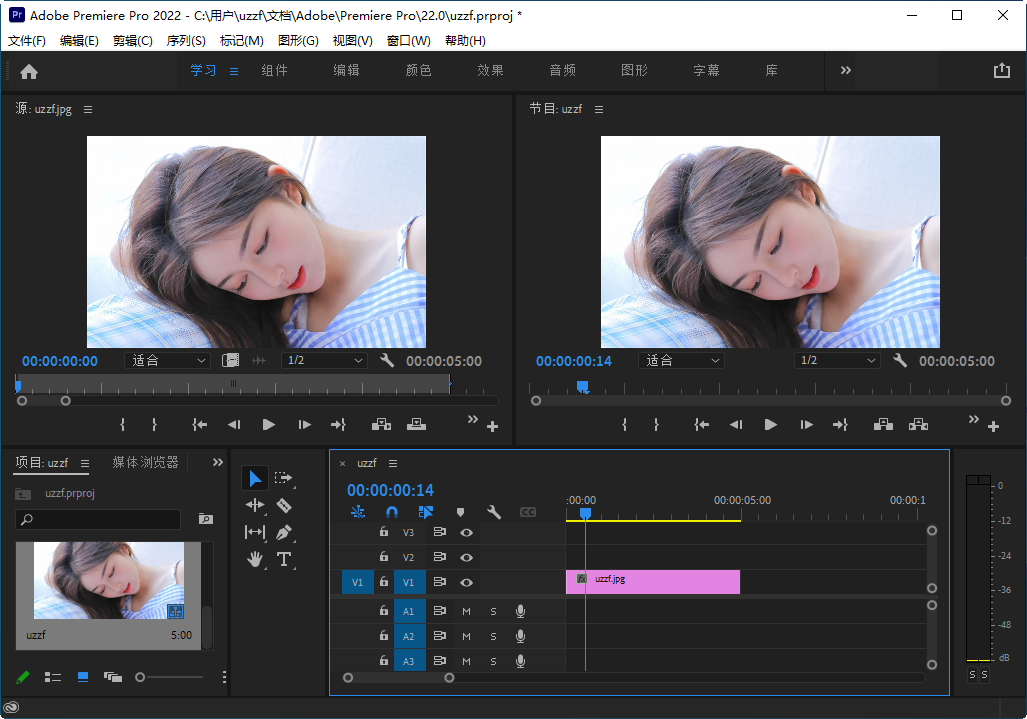The height and width of the screenshot is (719, 1027).
Task: Solo audio track A2
Action: point(493,636)
